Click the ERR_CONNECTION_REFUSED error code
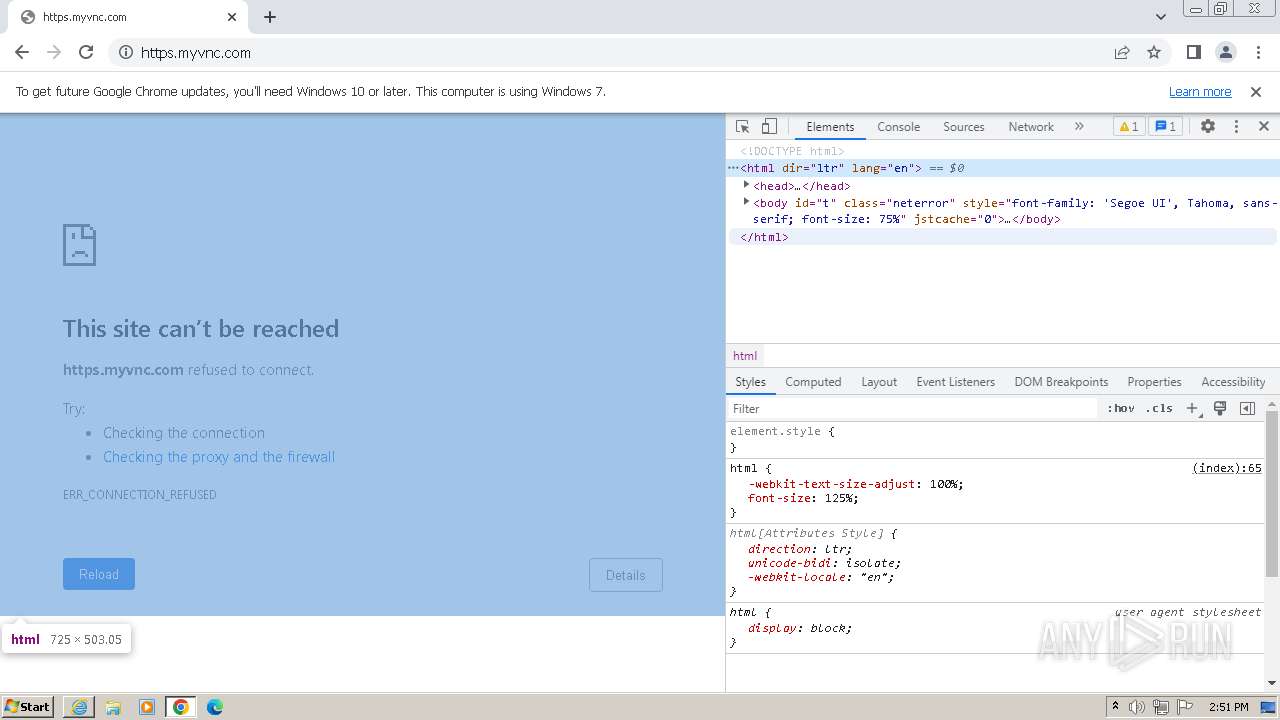 point(140,495)
